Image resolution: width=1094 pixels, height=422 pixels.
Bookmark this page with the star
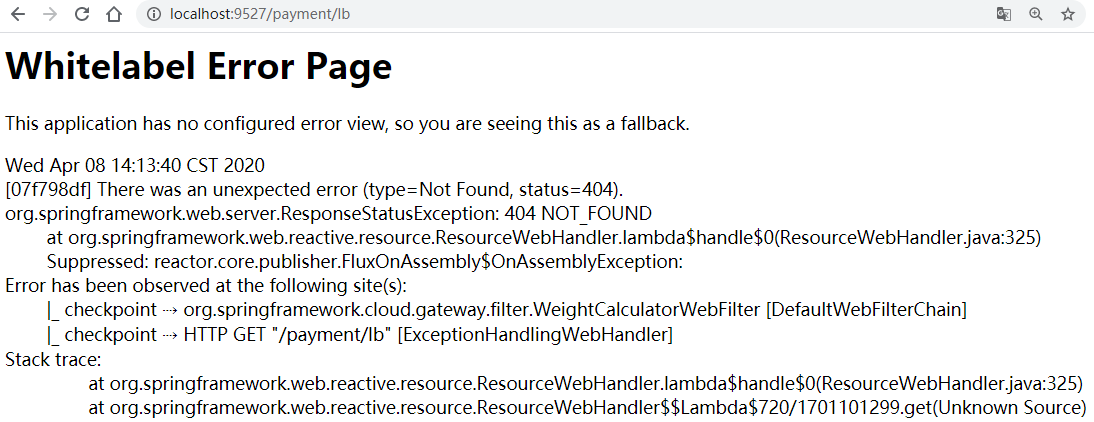coord(1067,14)
